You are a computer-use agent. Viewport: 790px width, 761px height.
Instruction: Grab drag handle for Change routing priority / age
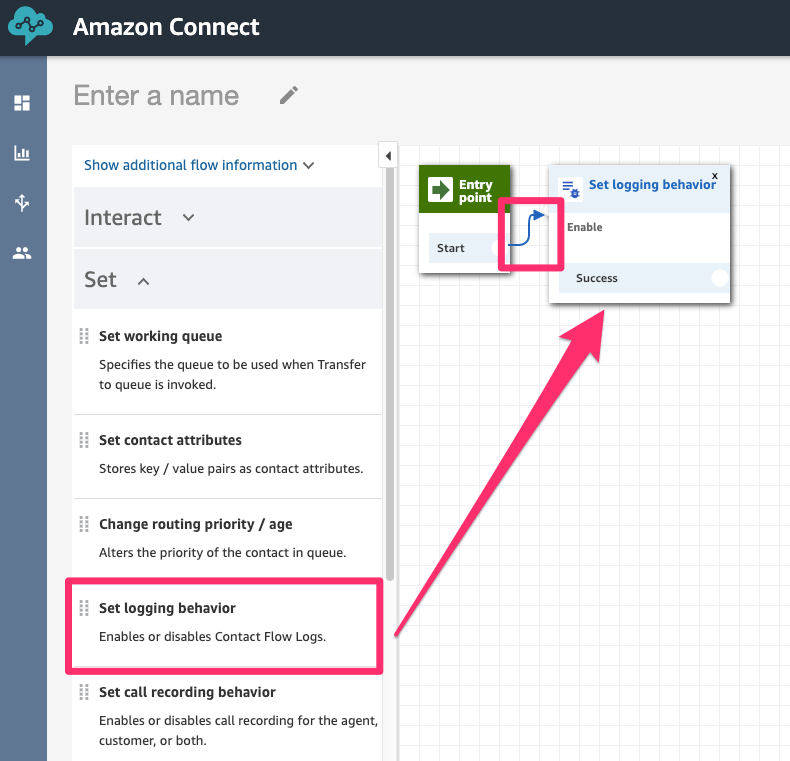[84, 524]
